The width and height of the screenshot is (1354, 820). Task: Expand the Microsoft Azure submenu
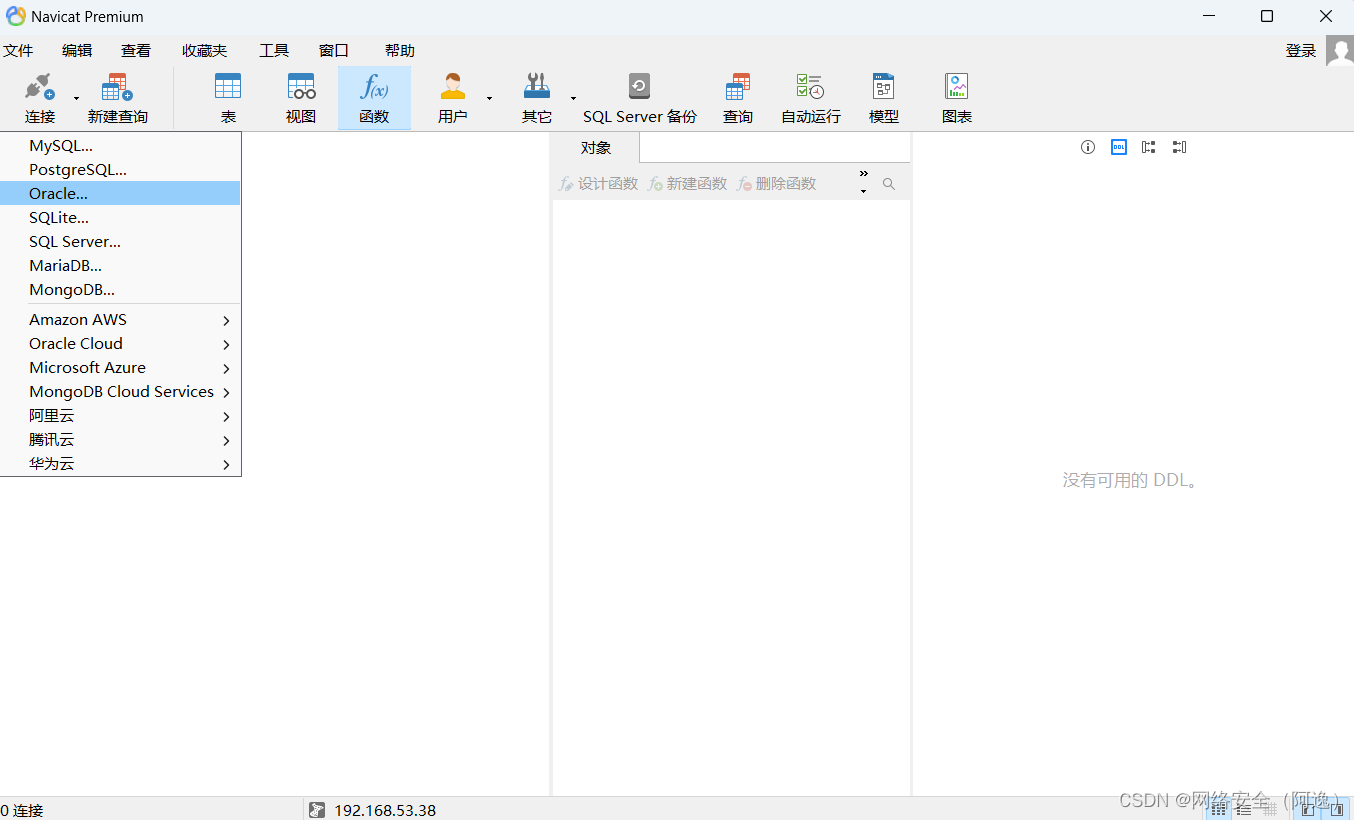coord(120,368)
